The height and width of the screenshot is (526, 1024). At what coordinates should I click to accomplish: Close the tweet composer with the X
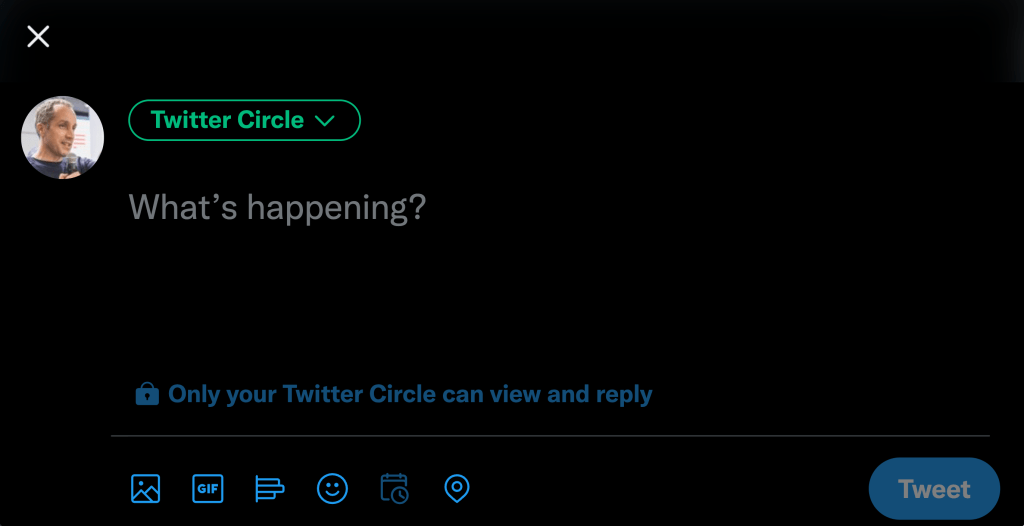38,37
